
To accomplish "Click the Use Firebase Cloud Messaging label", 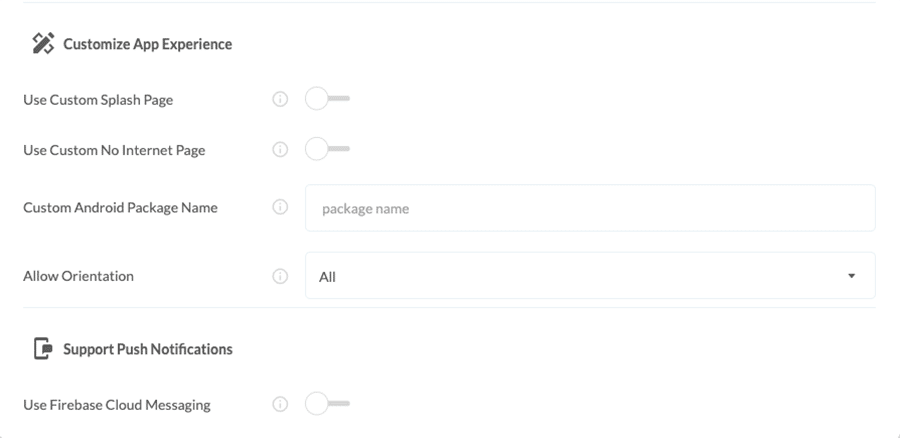I will pos(117,405).
